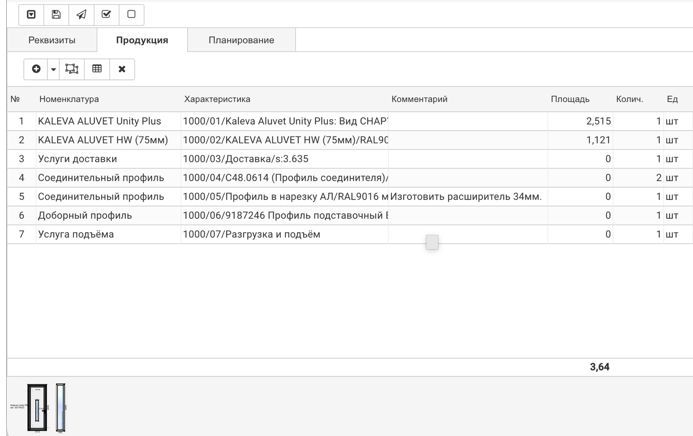693x436 pixels.
Task: Click area value 2,515
Action: pyautogui.click(x=598, y=121)
